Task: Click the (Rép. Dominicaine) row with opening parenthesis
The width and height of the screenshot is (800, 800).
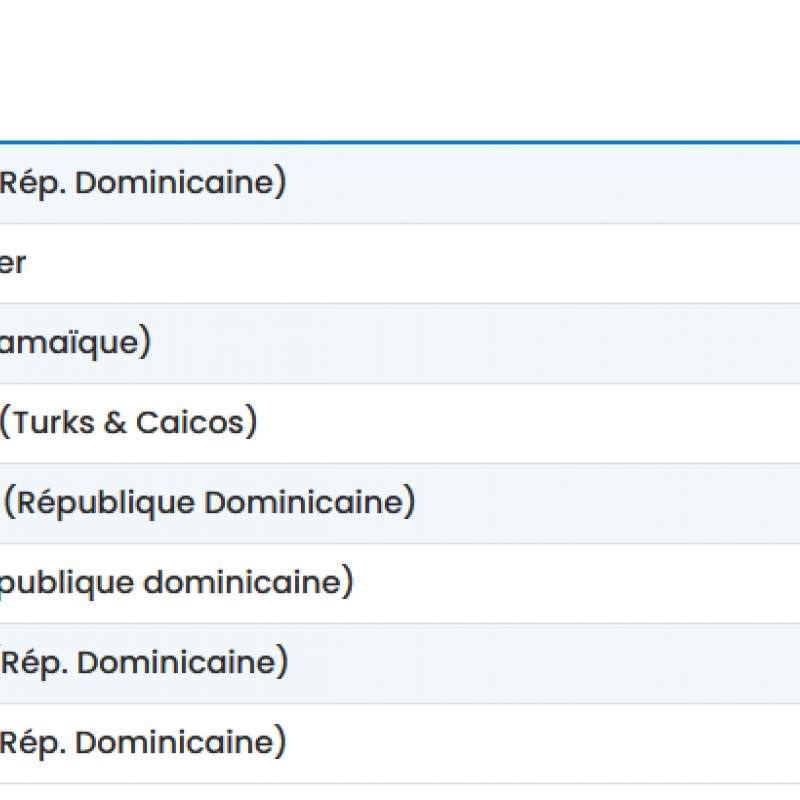Action: coord(144,663)
